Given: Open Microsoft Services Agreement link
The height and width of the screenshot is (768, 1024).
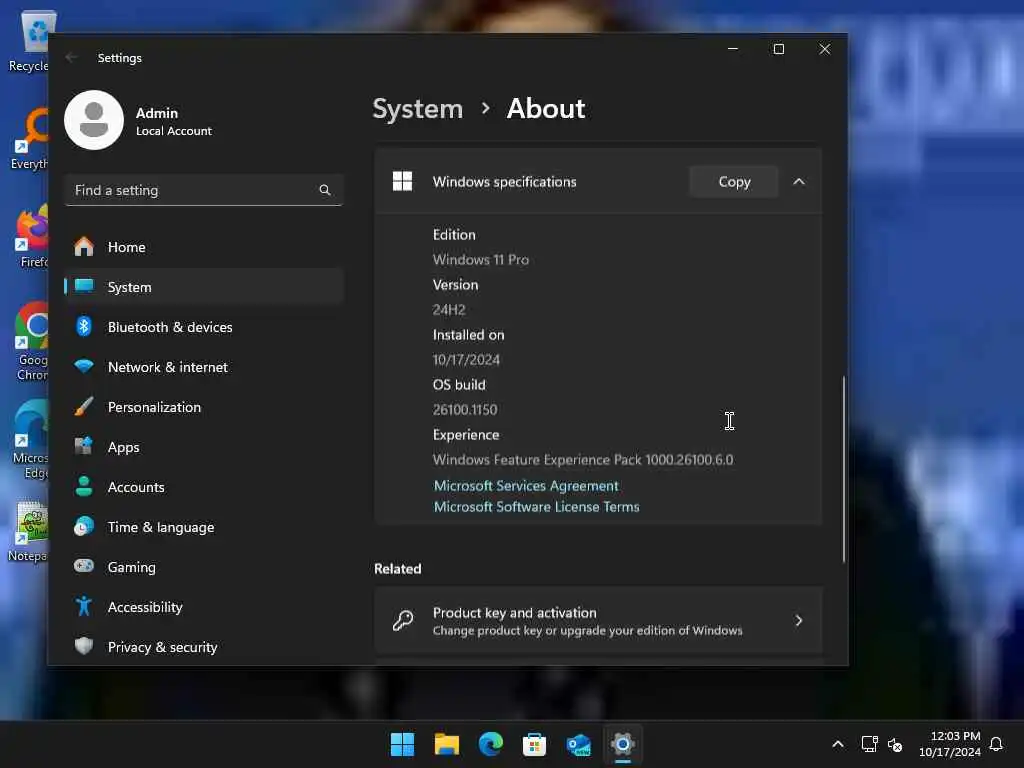Looking at the screenshot, I should point(526,486).
